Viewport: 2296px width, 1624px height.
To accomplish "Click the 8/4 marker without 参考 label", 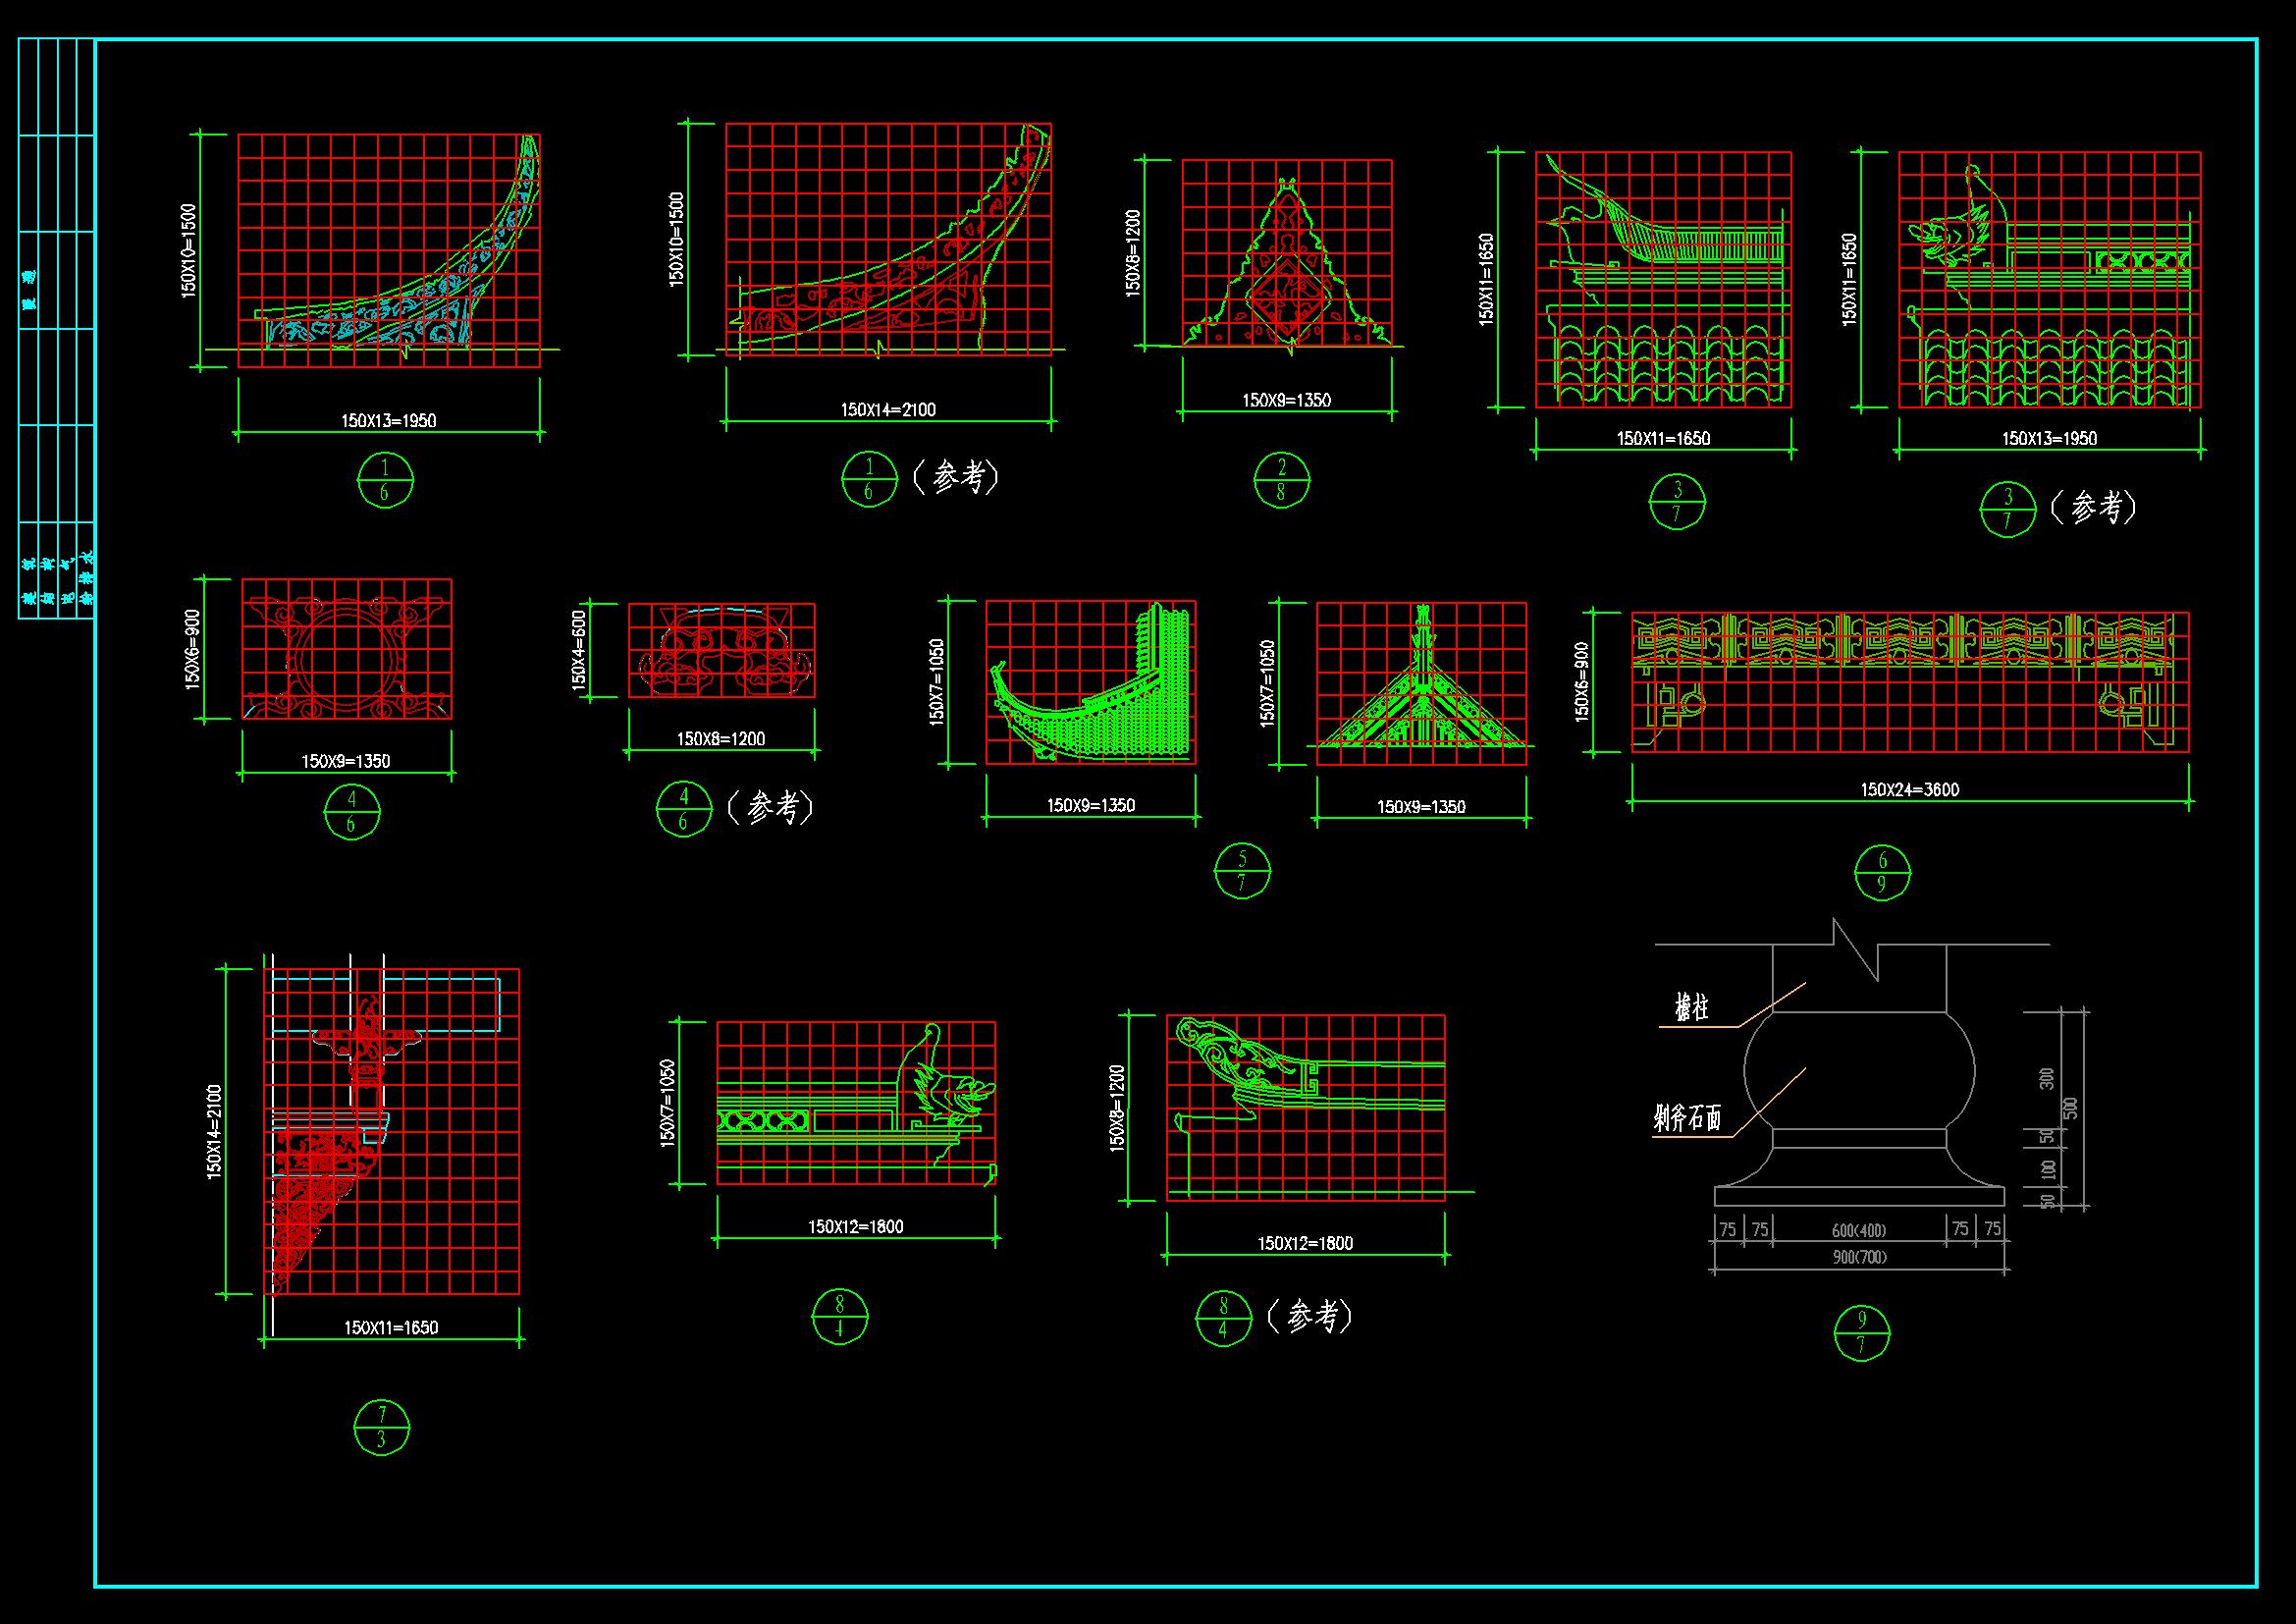I will (x=840, y=1316).
